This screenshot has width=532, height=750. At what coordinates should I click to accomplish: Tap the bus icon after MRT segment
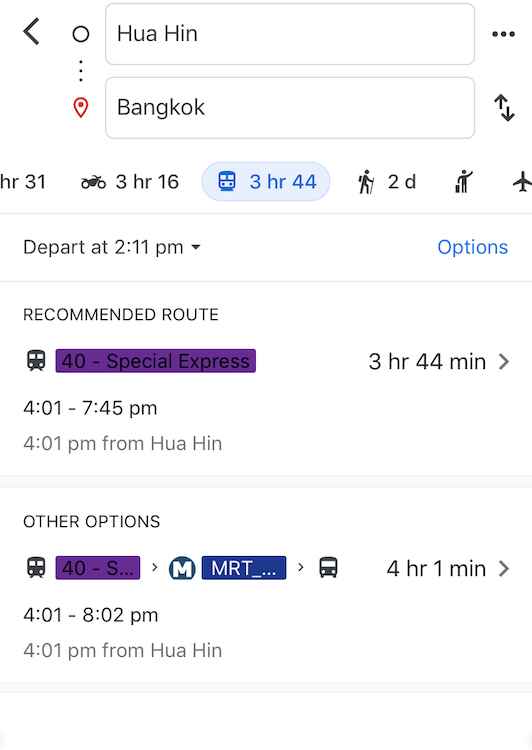[329, 568]
